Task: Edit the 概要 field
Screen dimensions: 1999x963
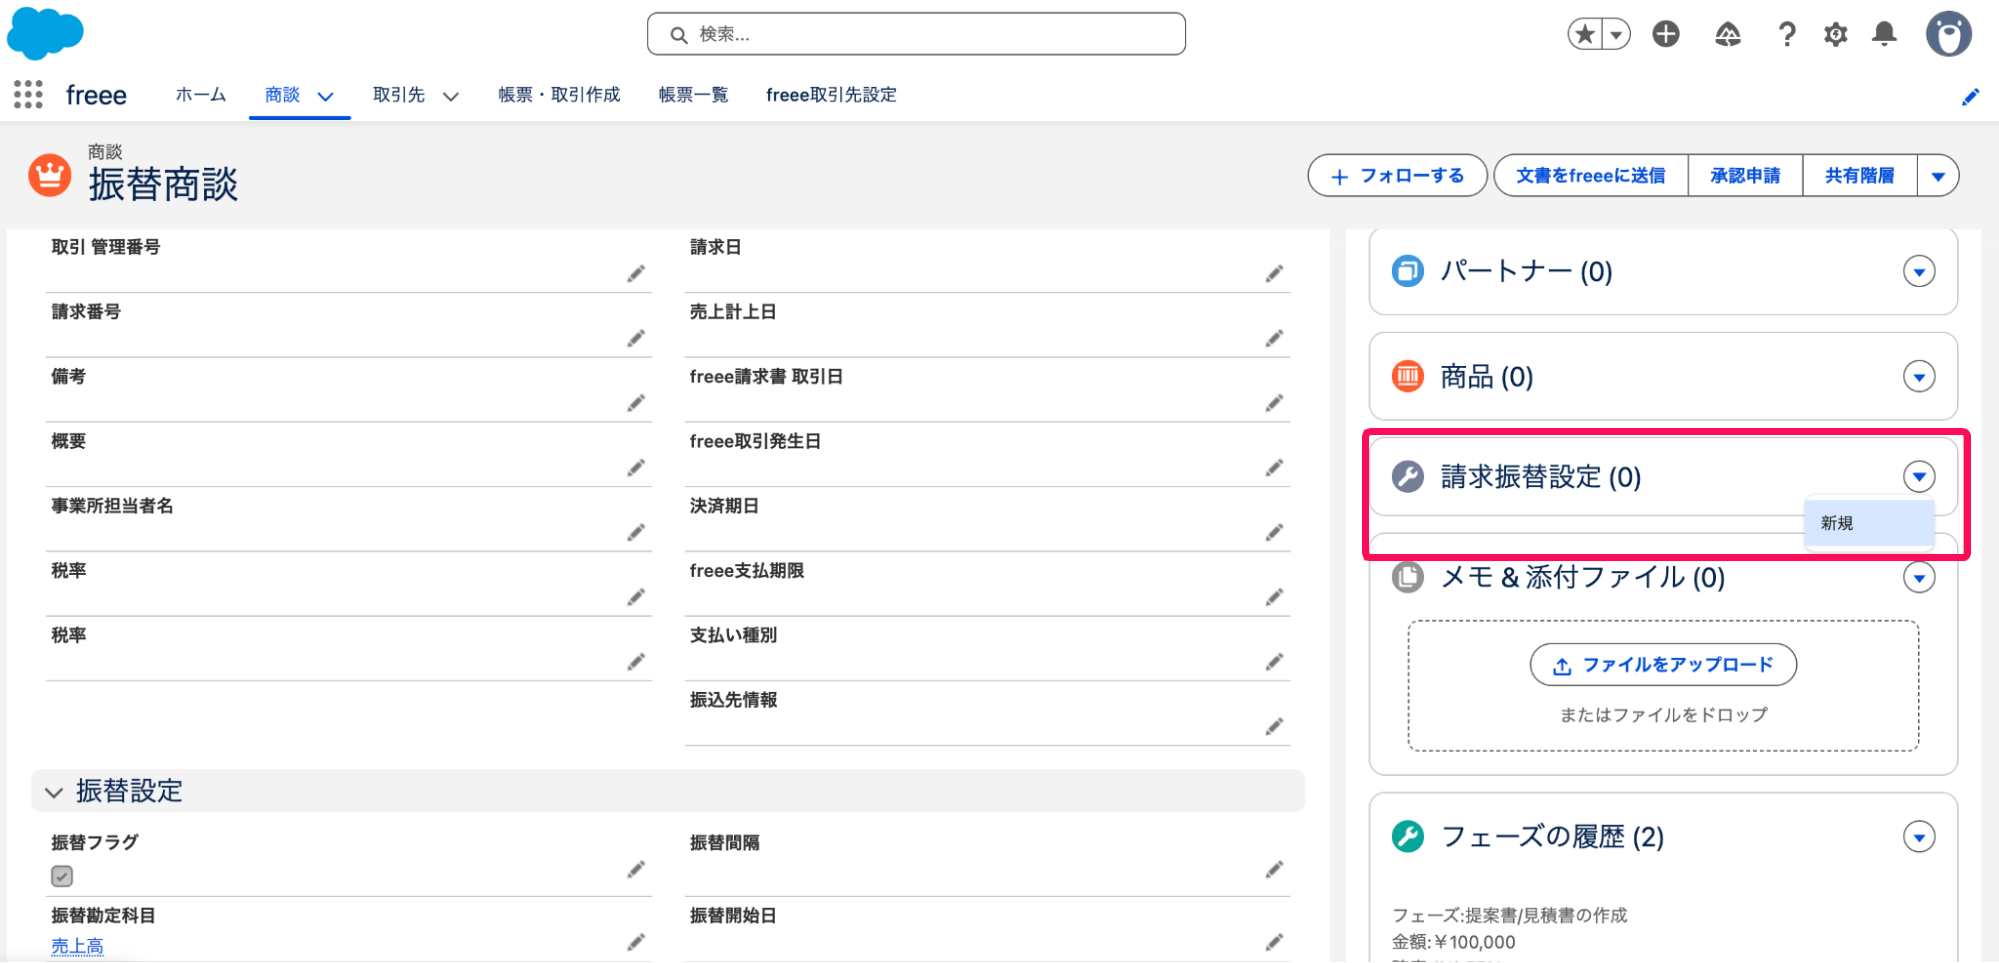Action: pos(636,468)
